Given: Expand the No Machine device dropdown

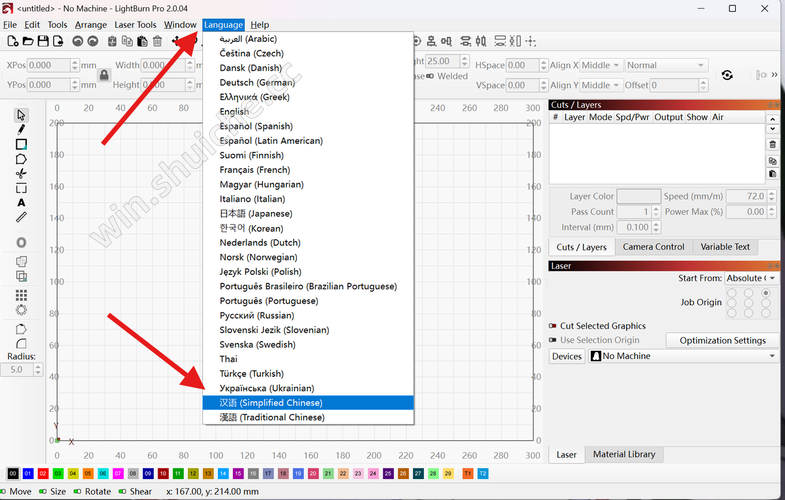Looking at the screenshot, I should tap(683, 356).
